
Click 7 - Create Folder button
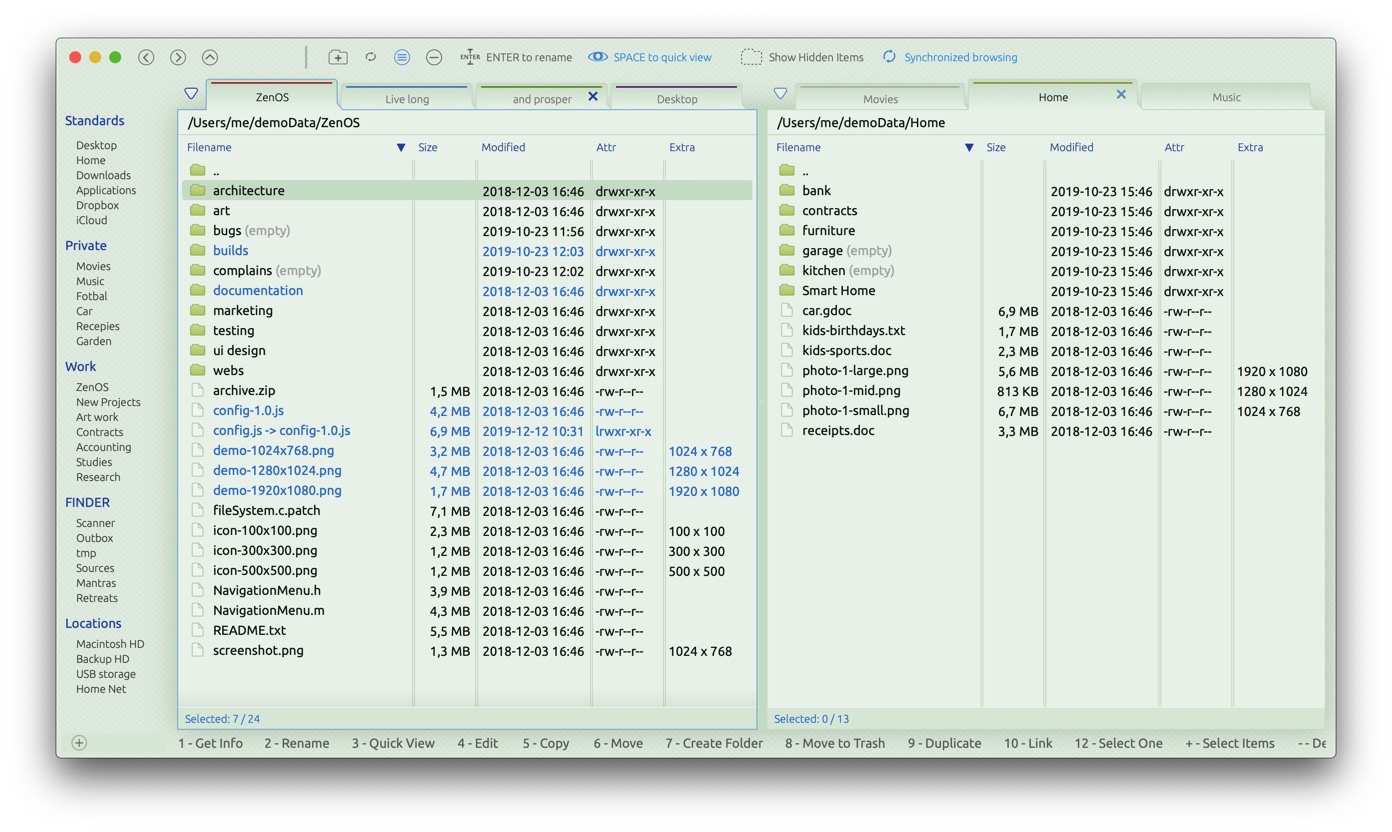[x=714, y=743]
